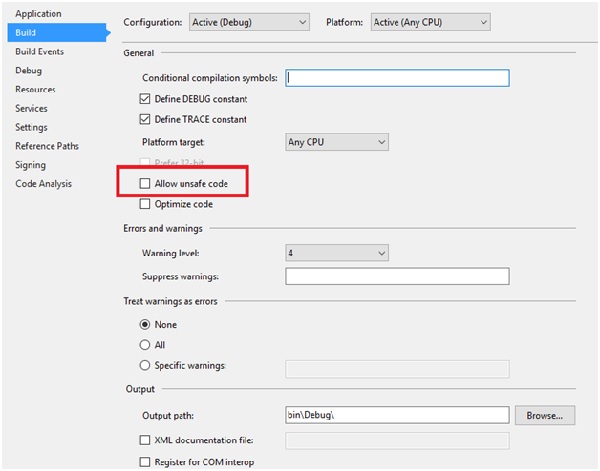The height and width of the screenshot is (471, 600).
Task: Choose the All warnings radio button
Action: coord(145,345)
